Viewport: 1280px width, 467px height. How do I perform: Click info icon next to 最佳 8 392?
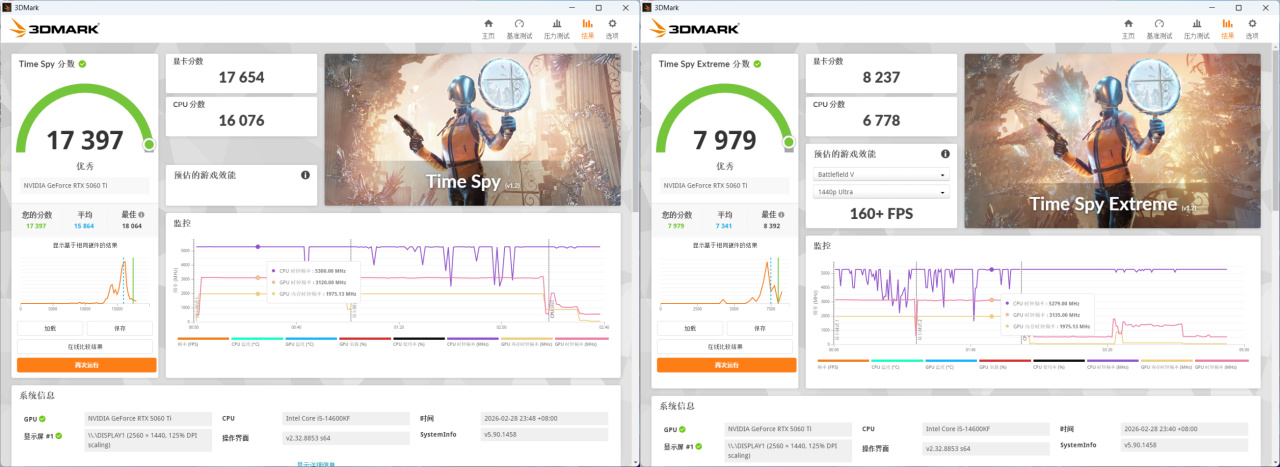pyautogui.click(x=781, y=214)
